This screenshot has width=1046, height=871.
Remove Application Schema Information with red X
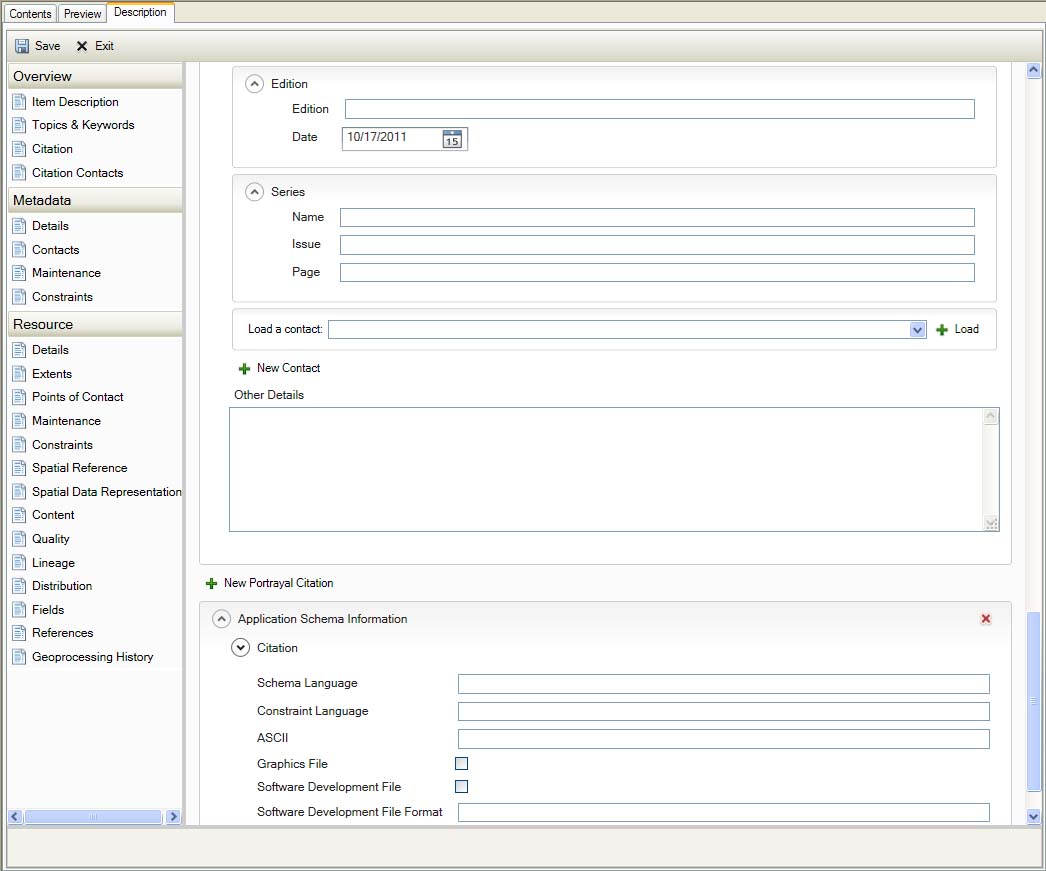point(986,619)
